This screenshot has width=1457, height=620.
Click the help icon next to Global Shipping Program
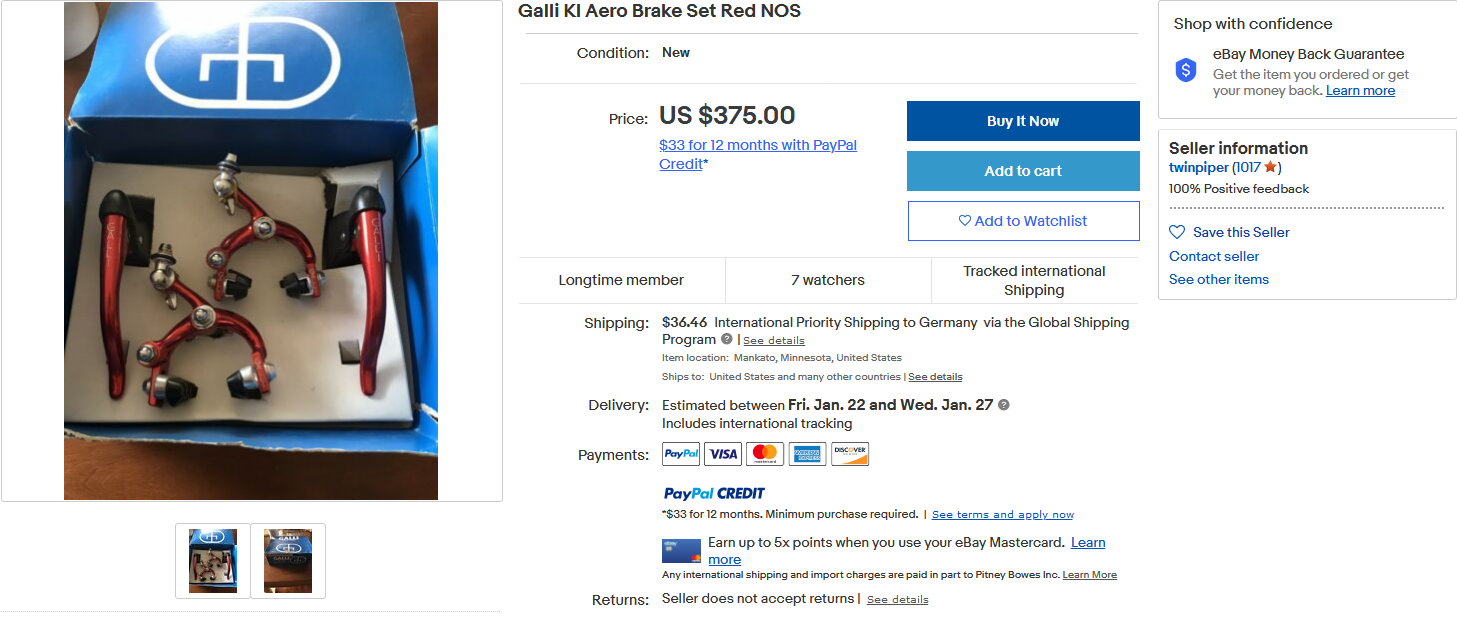tap(727, 339)
